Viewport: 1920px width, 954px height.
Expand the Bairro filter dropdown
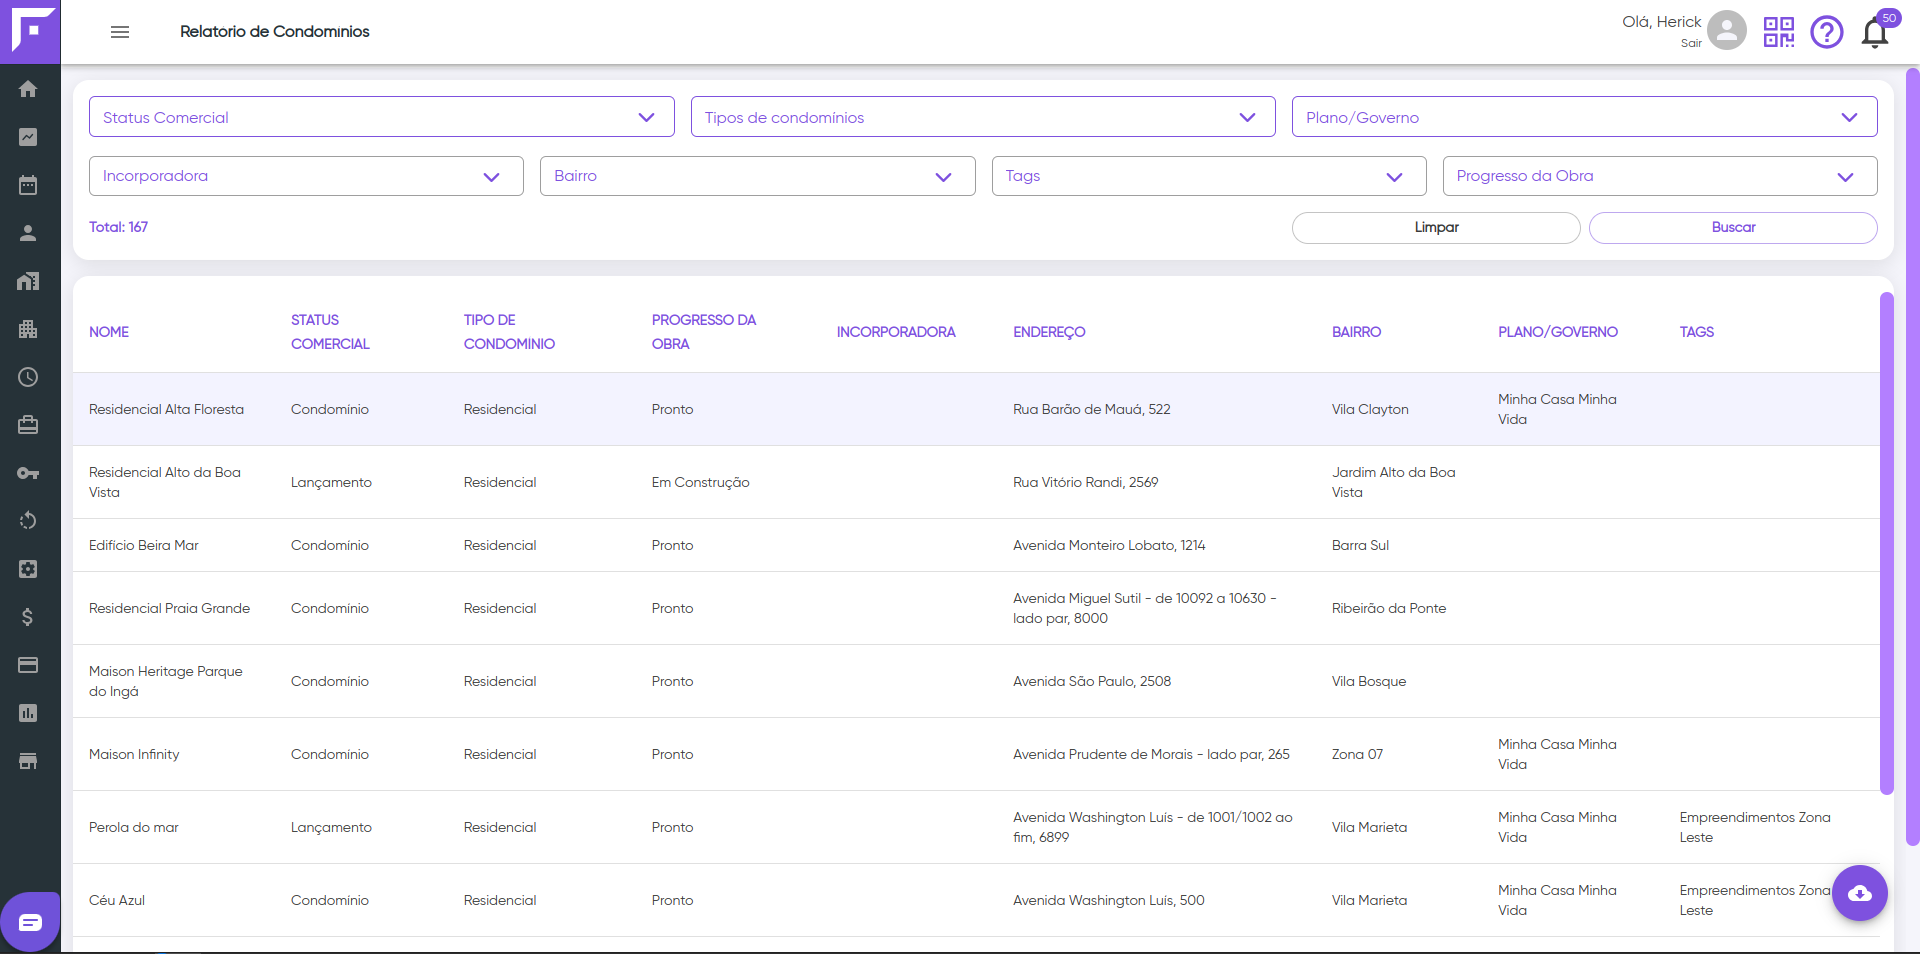pos(758,176)
